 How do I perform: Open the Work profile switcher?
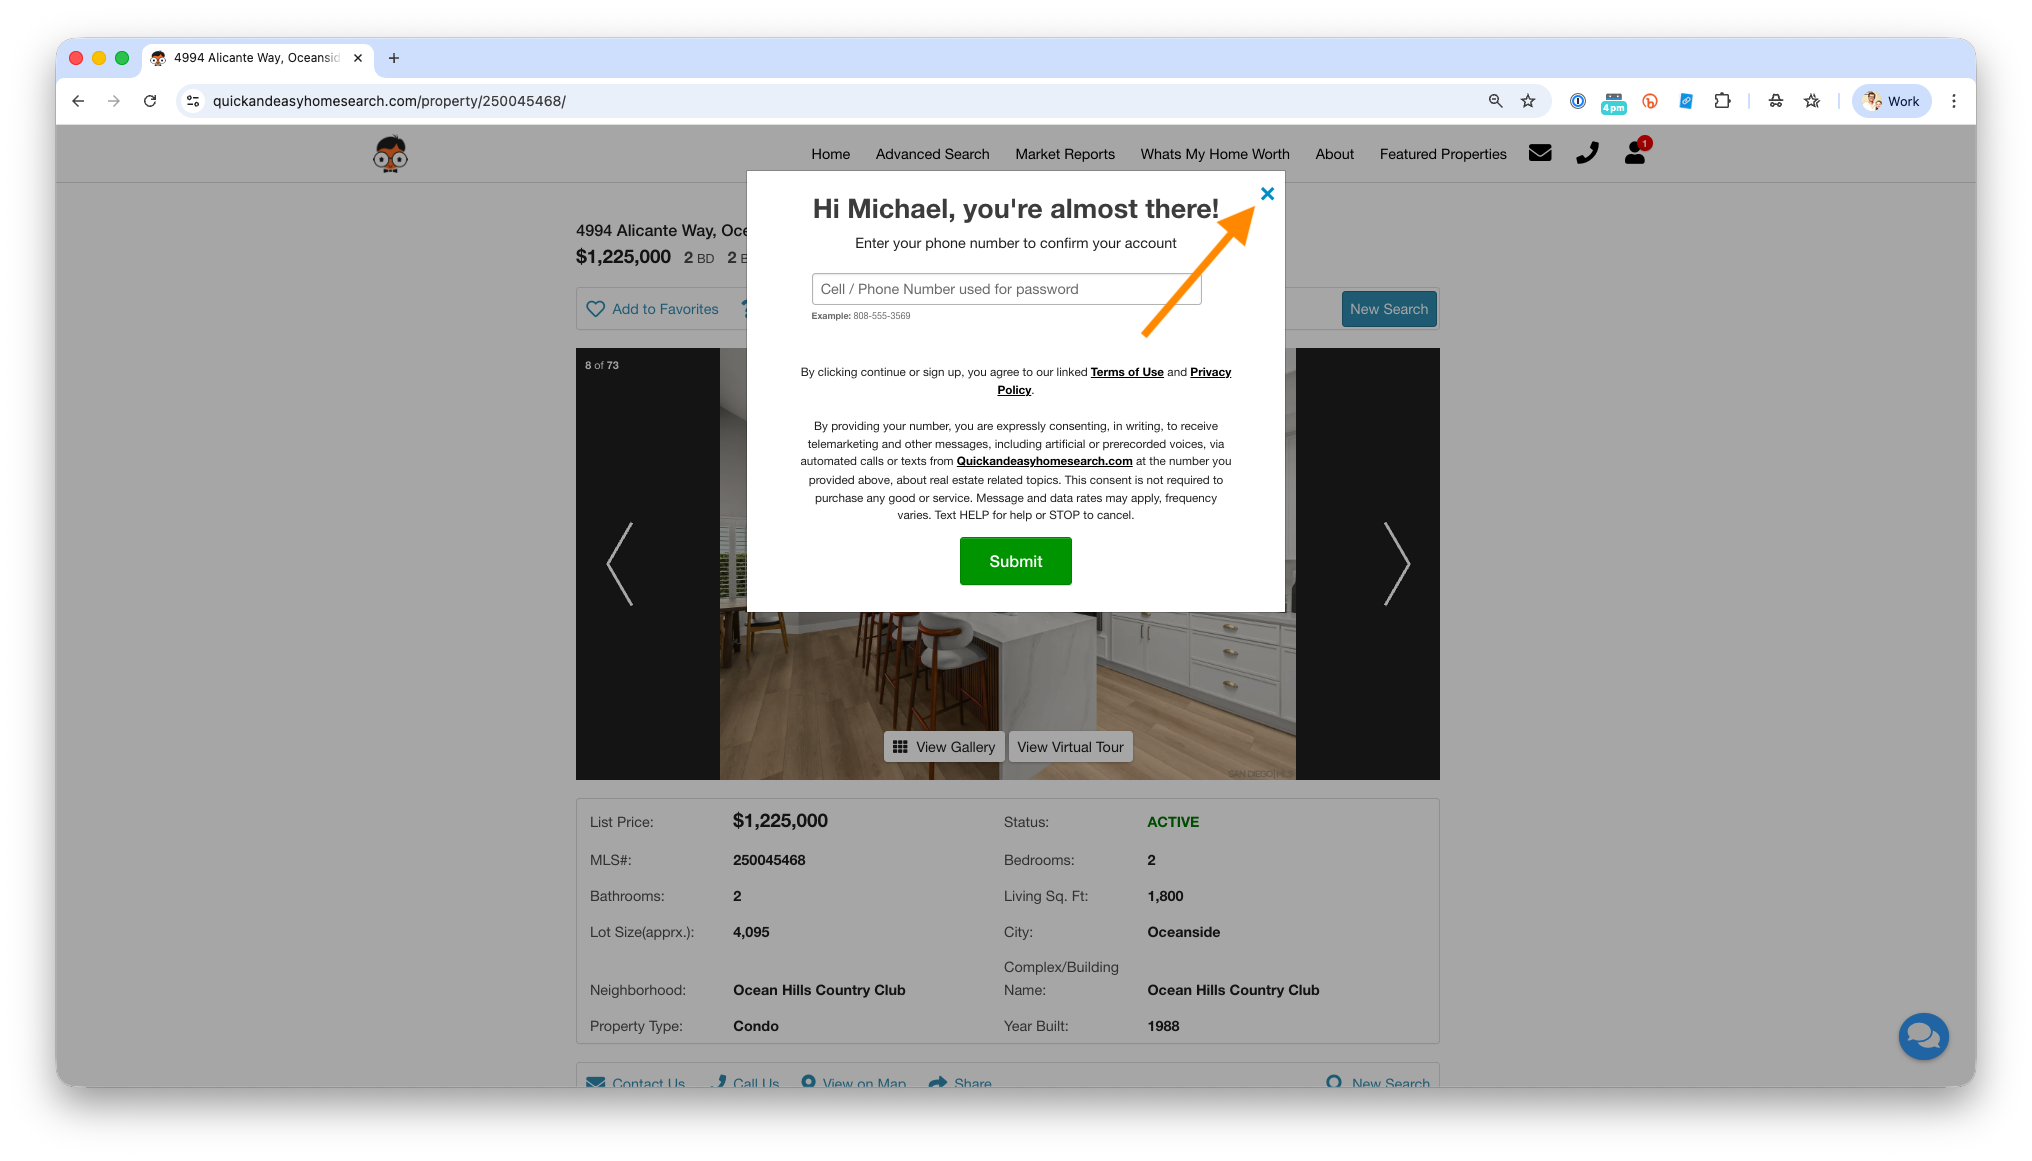click(1891, 101)
